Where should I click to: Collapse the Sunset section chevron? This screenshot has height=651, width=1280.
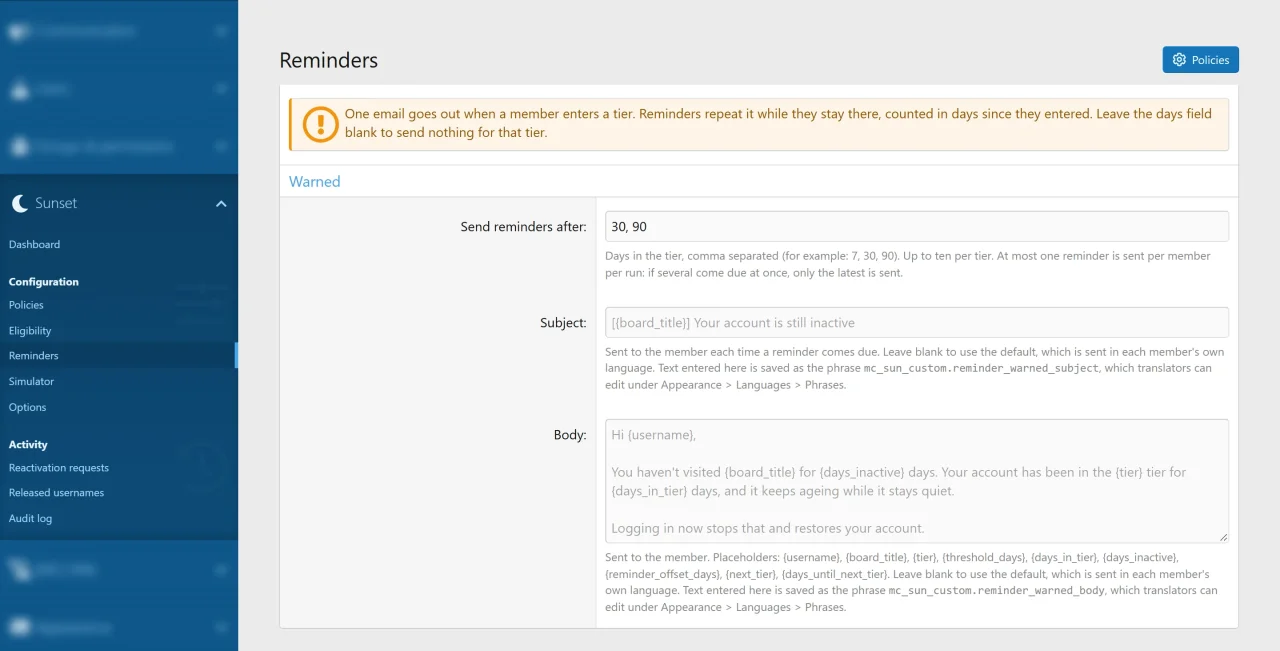click(221, 204)
